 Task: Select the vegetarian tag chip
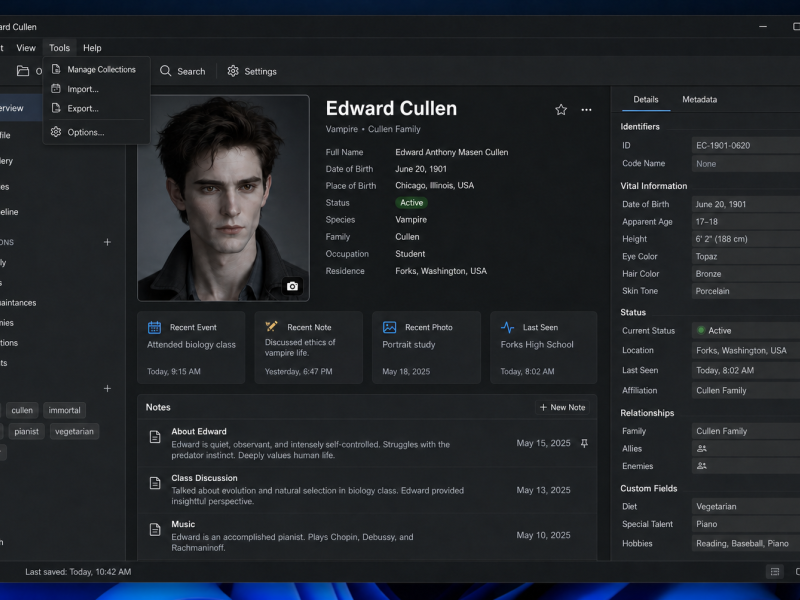pyautogui.click(x=74, y=432)
